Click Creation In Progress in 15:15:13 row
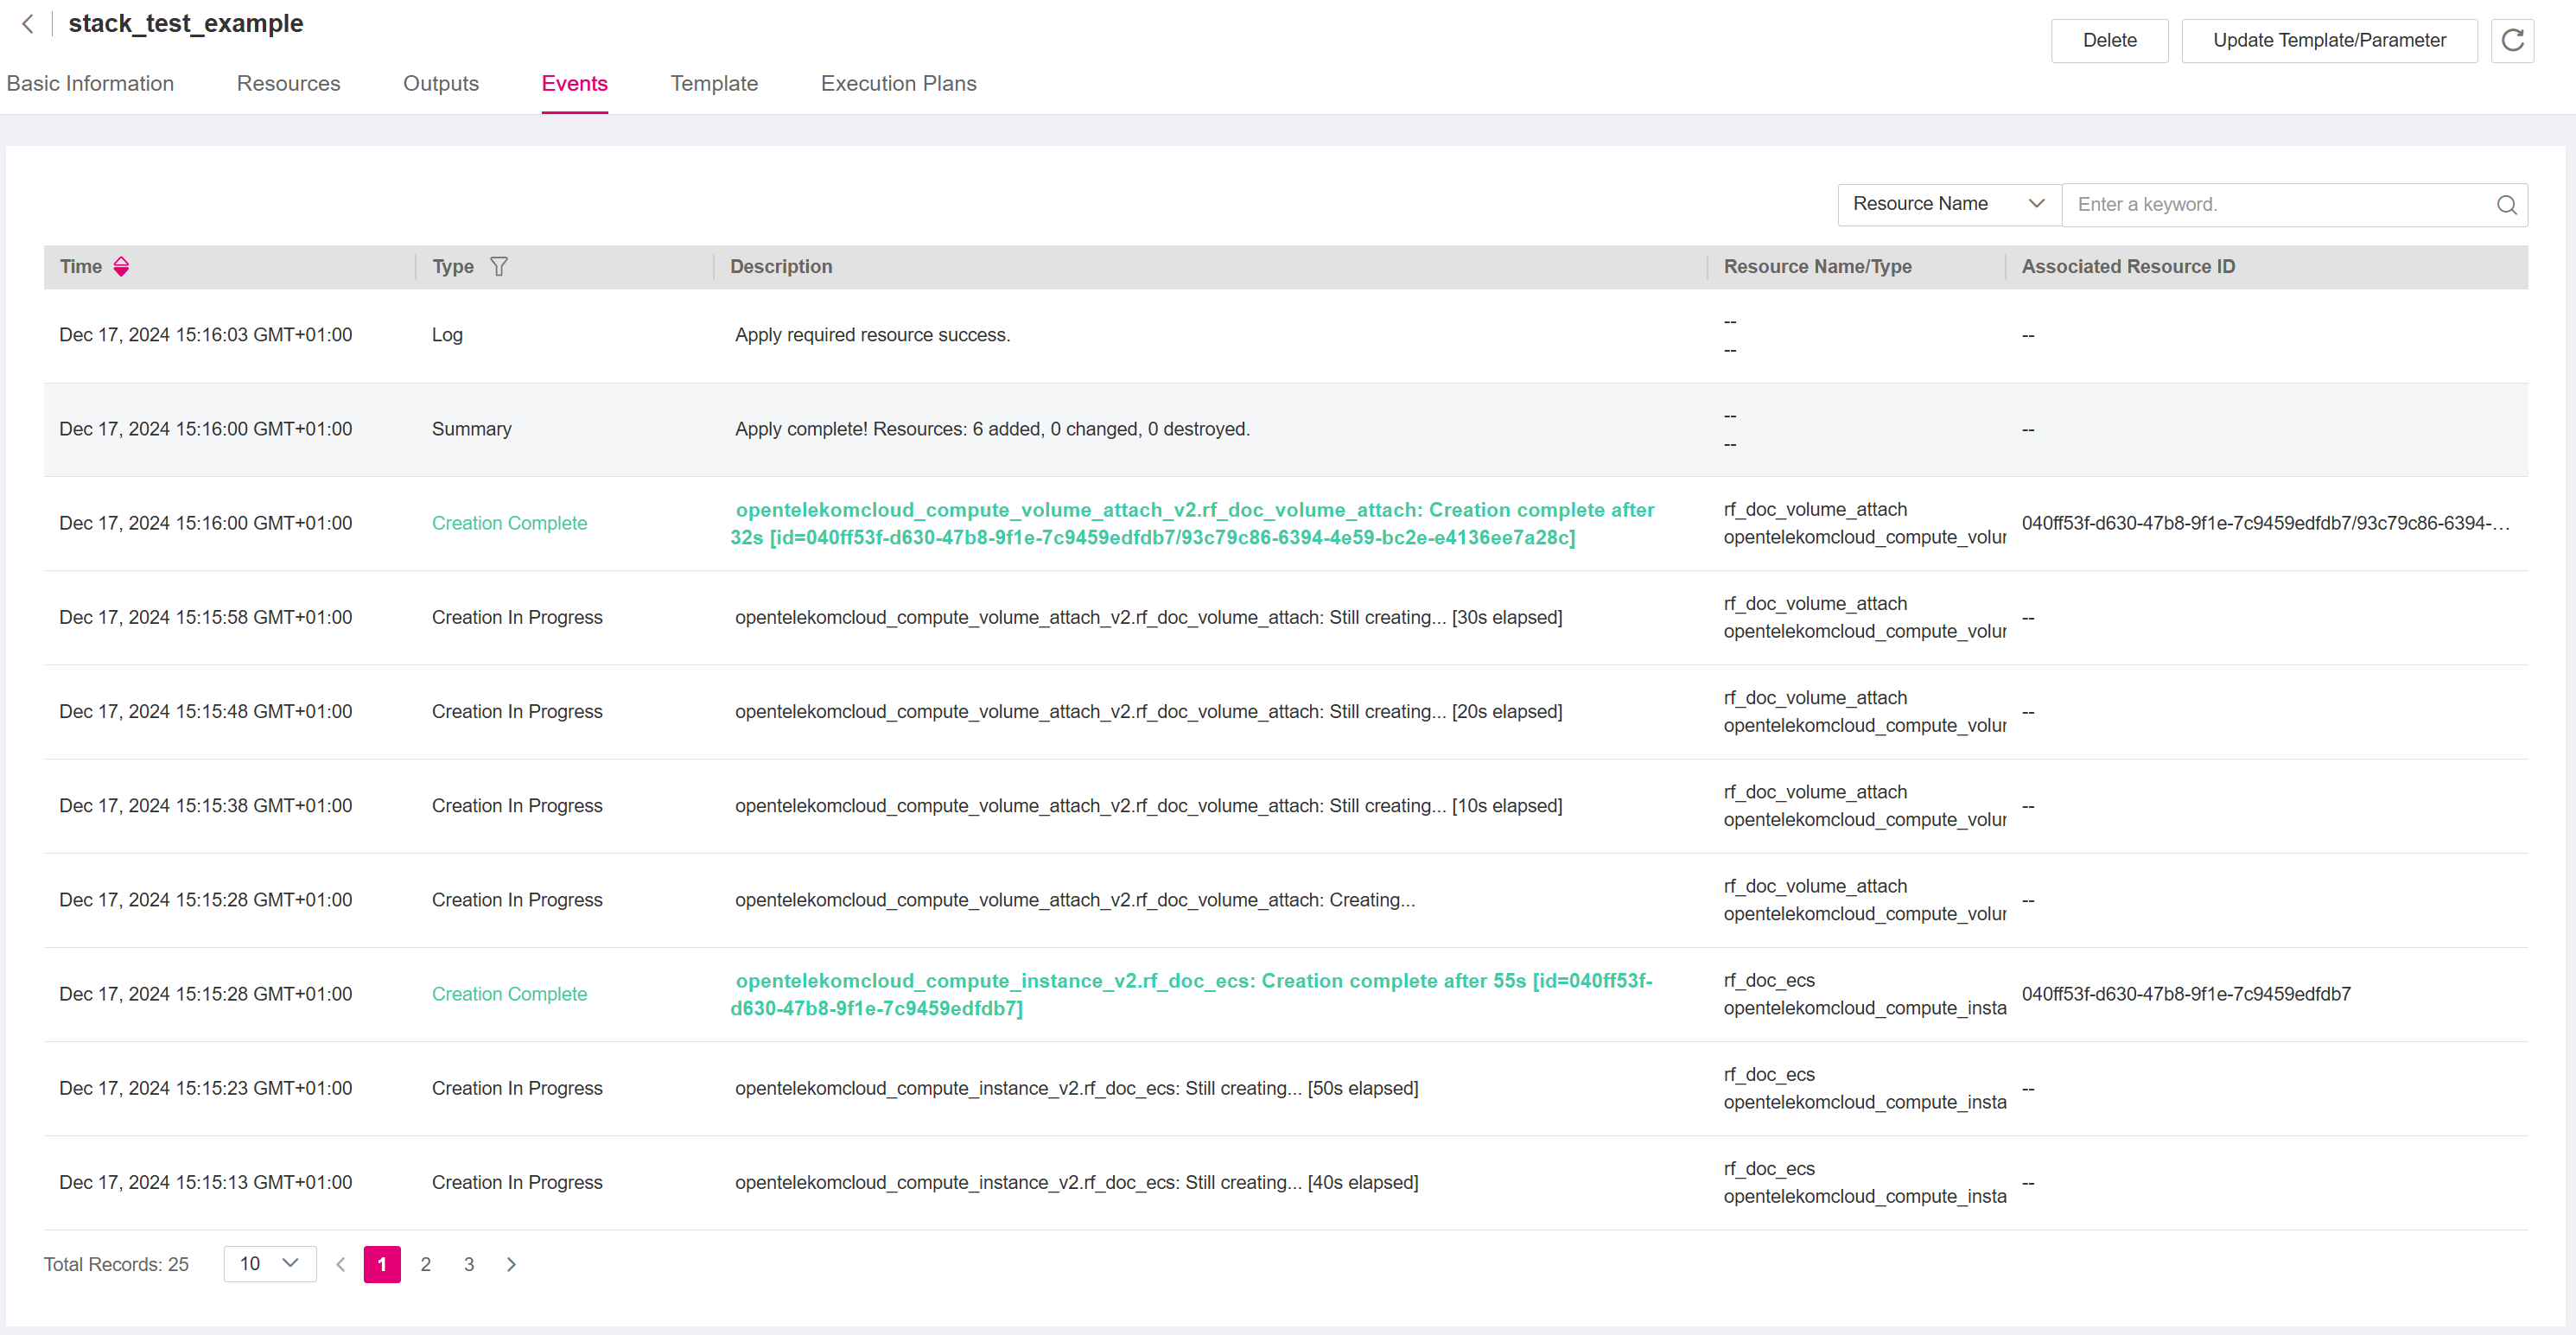 tap(517, 1182)
